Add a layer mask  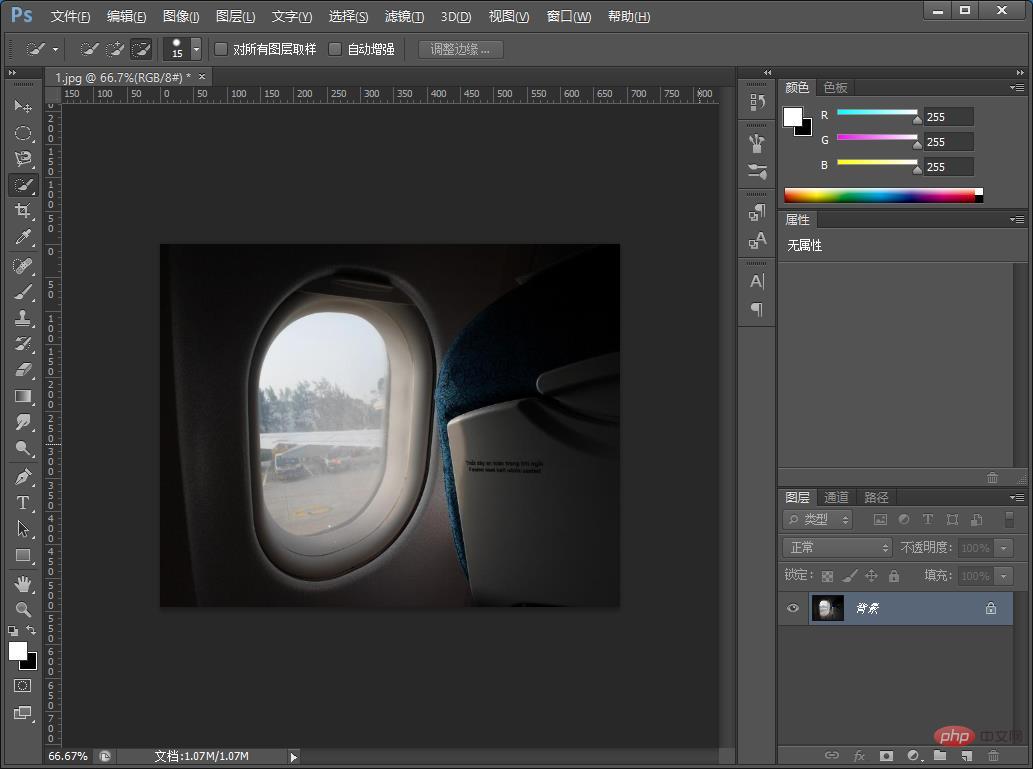886,756
